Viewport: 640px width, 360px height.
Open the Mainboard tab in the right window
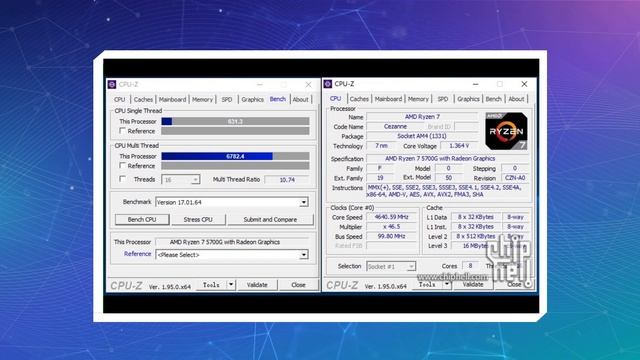(388, 99)
